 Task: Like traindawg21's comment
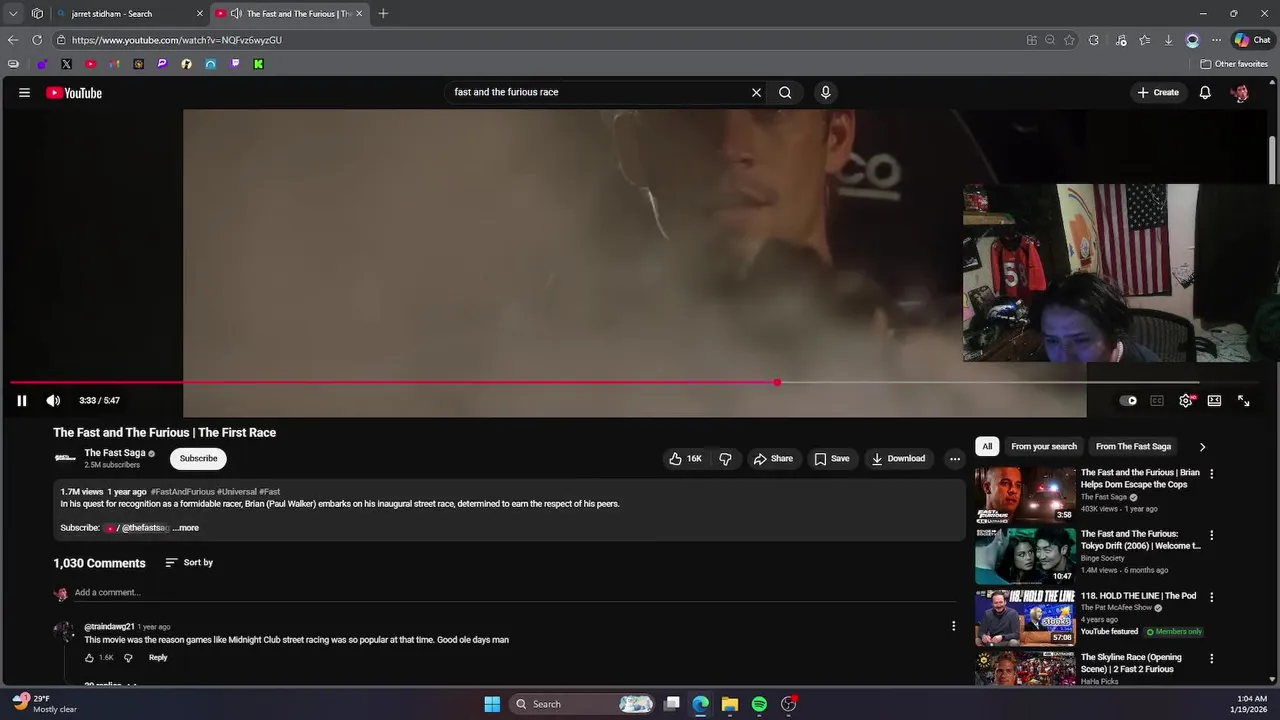click(89, 658)
